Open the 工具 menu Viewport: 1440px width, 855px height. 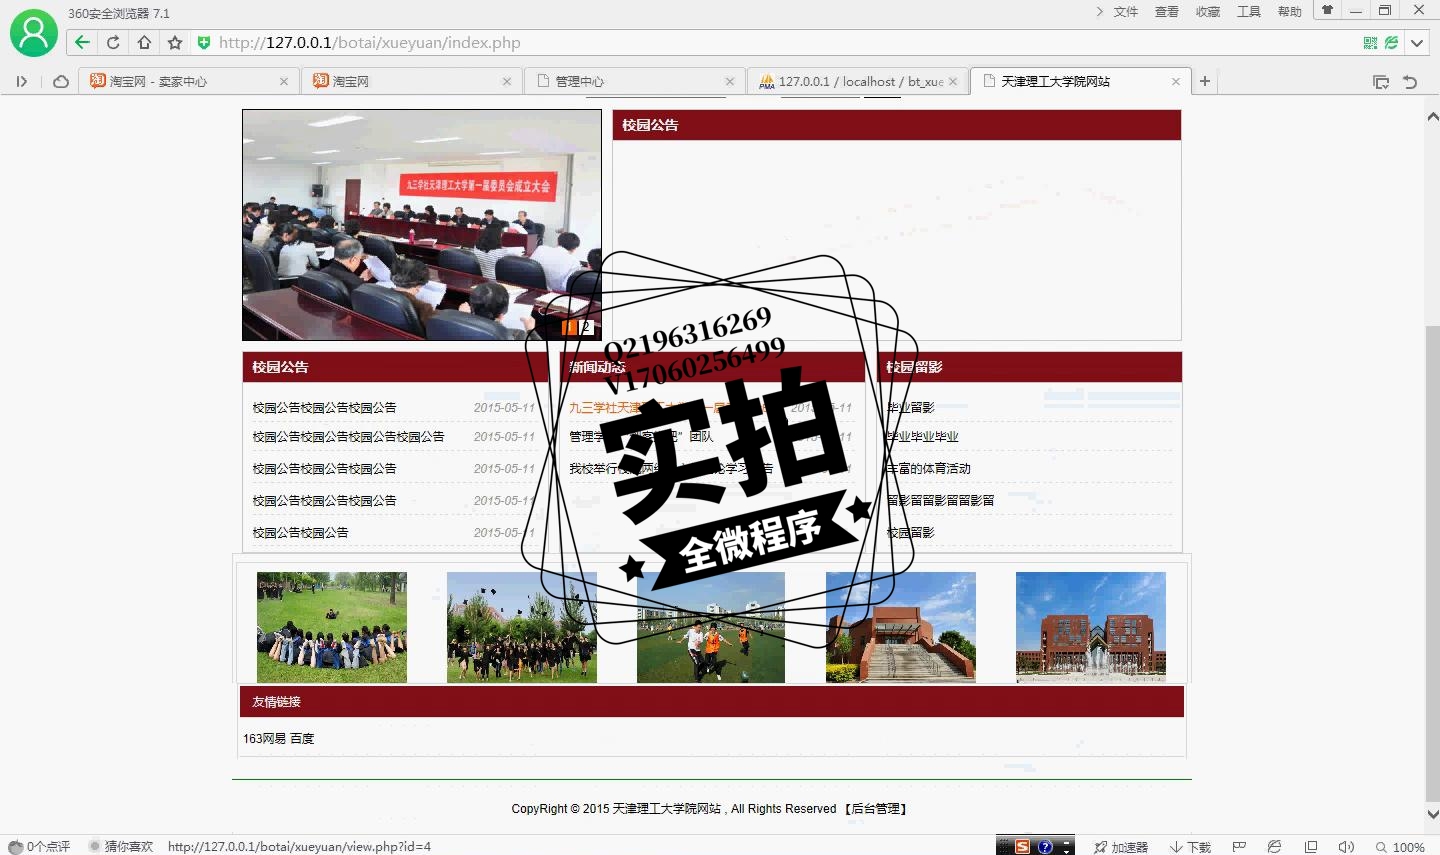pyautogui.click(x=1249, y=12)
